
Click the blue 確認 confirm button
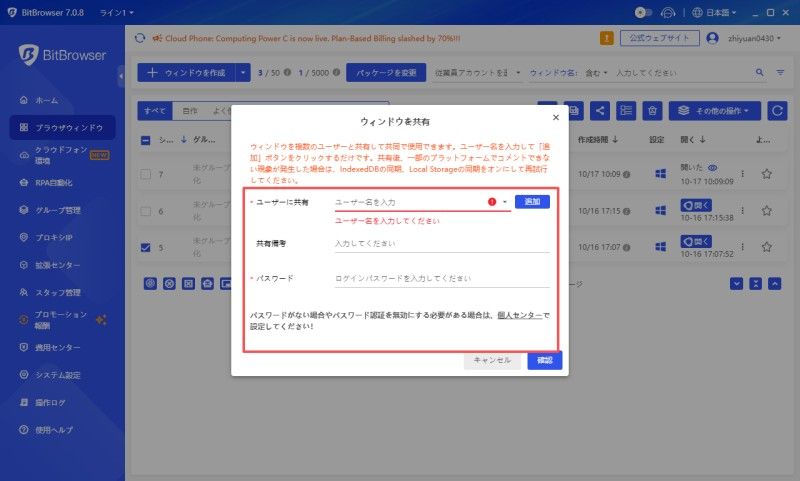[x=544, y=360]
